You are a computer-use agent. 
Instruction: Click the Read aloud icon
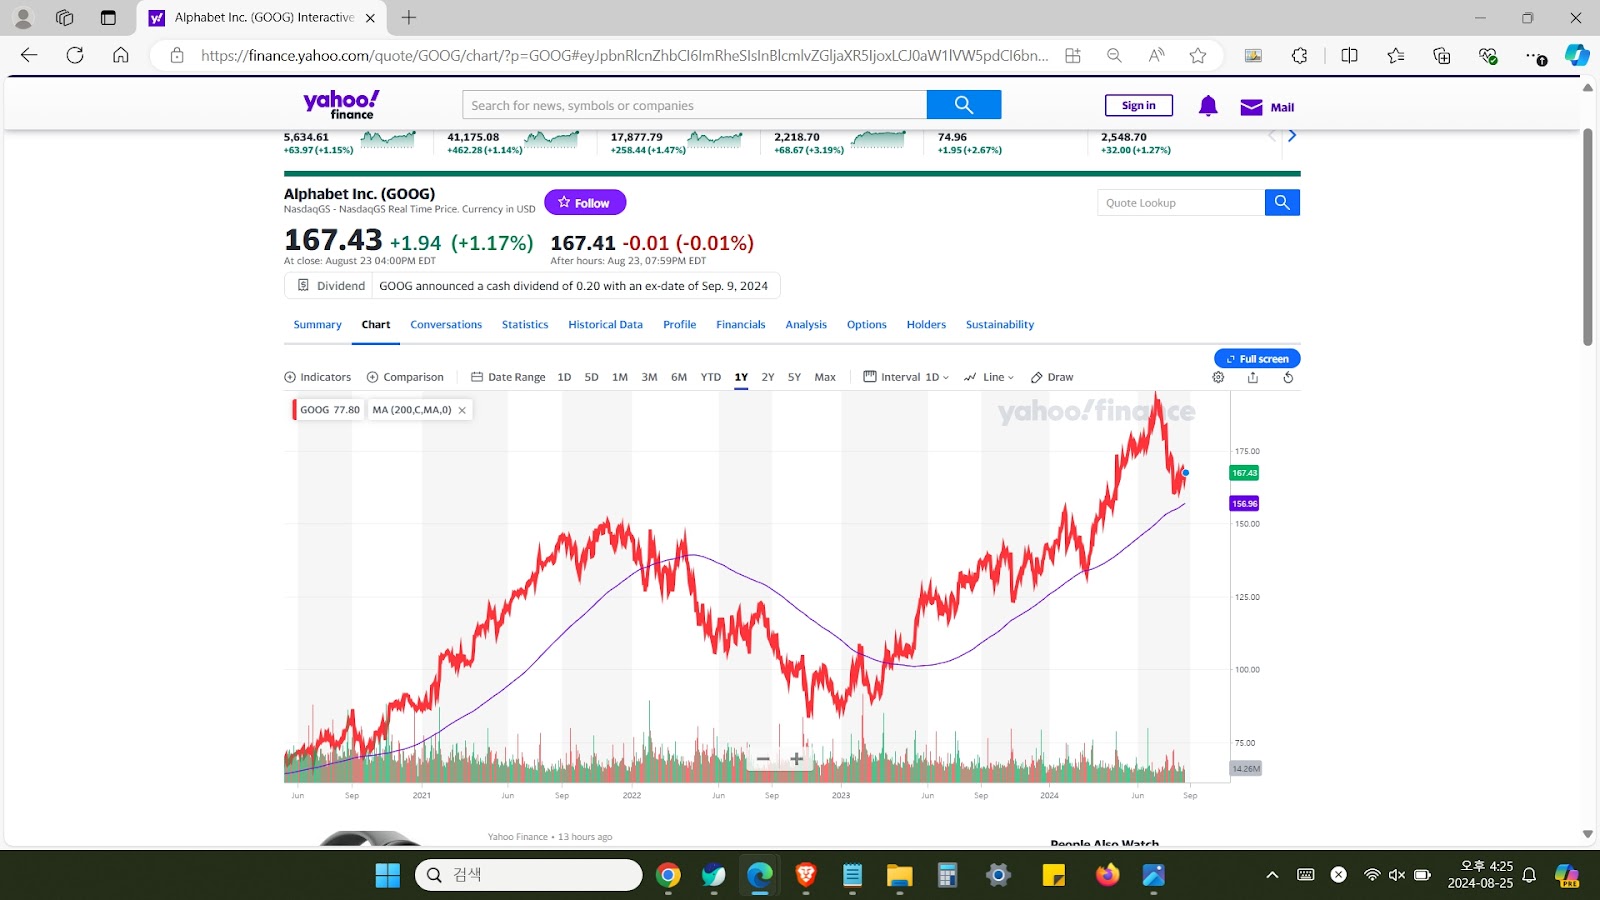[x=1156, y=56]
